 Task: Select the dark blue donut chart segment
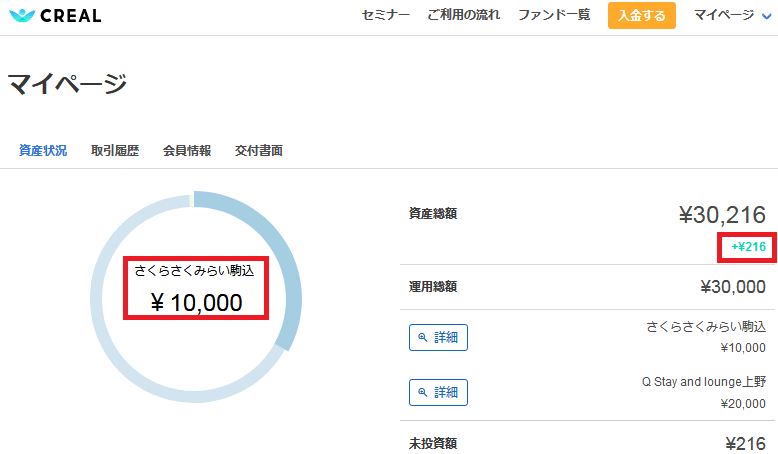280,248
